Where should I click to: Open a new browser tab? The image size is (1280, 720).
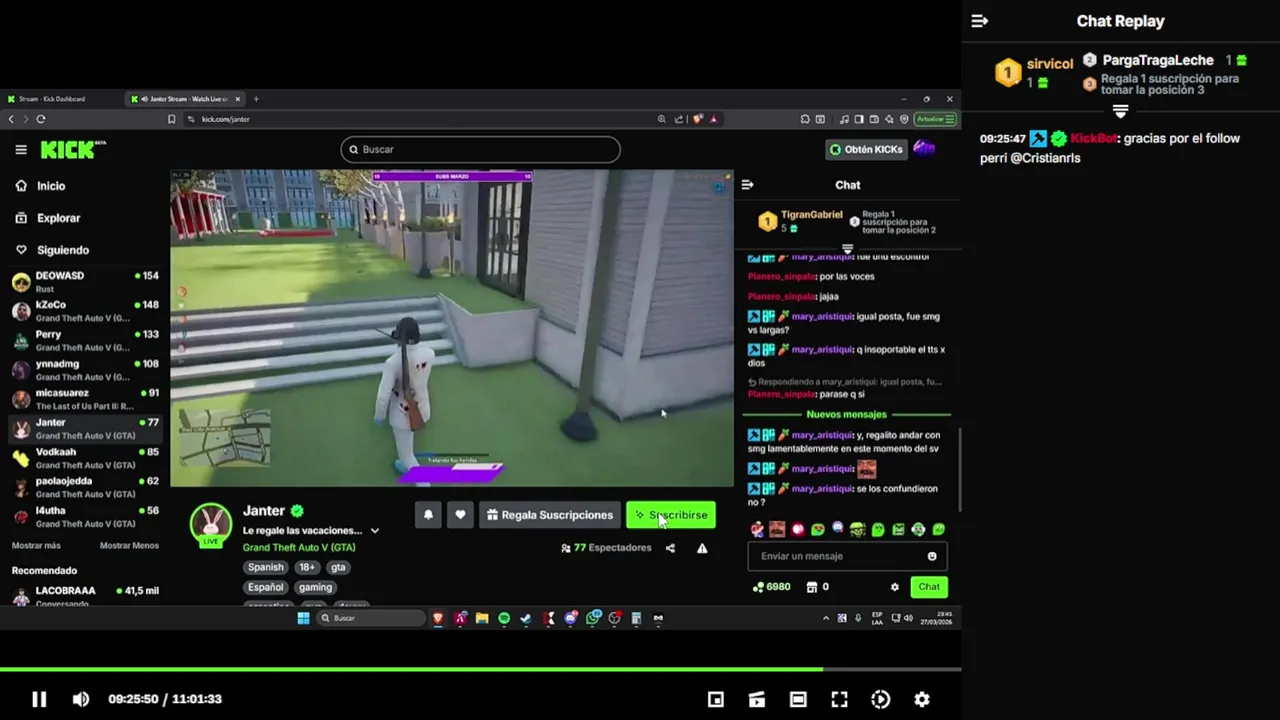256,99
